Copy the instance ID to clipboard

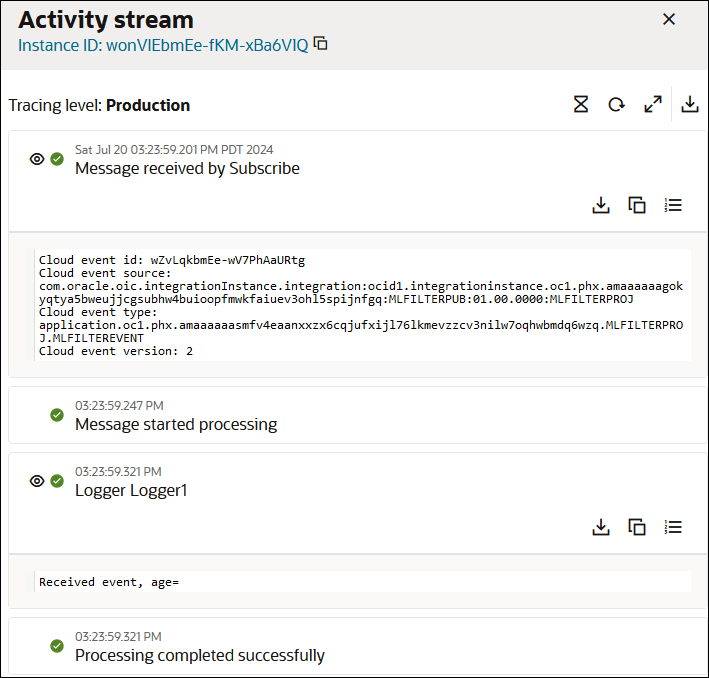click(x=321, y=44)
